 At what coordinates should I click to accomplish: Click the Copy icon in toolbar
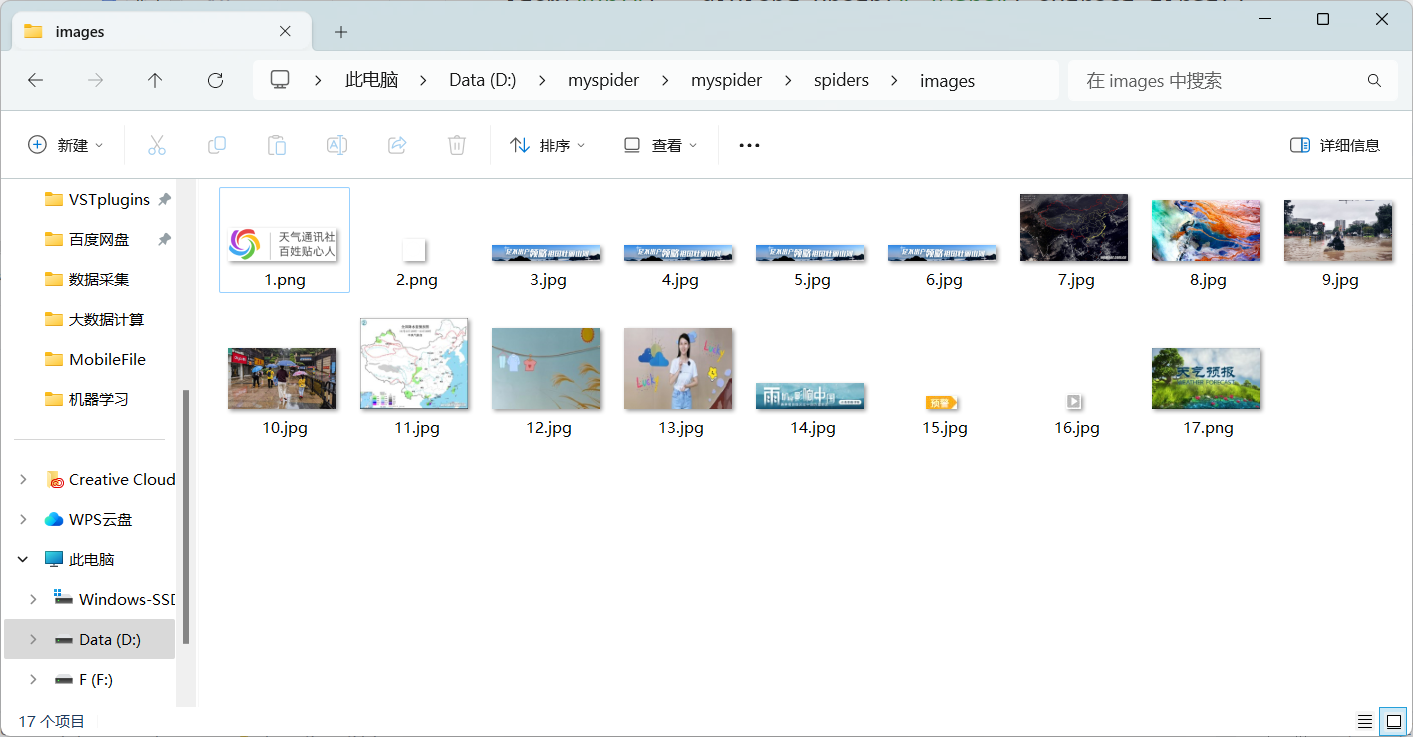217,145
